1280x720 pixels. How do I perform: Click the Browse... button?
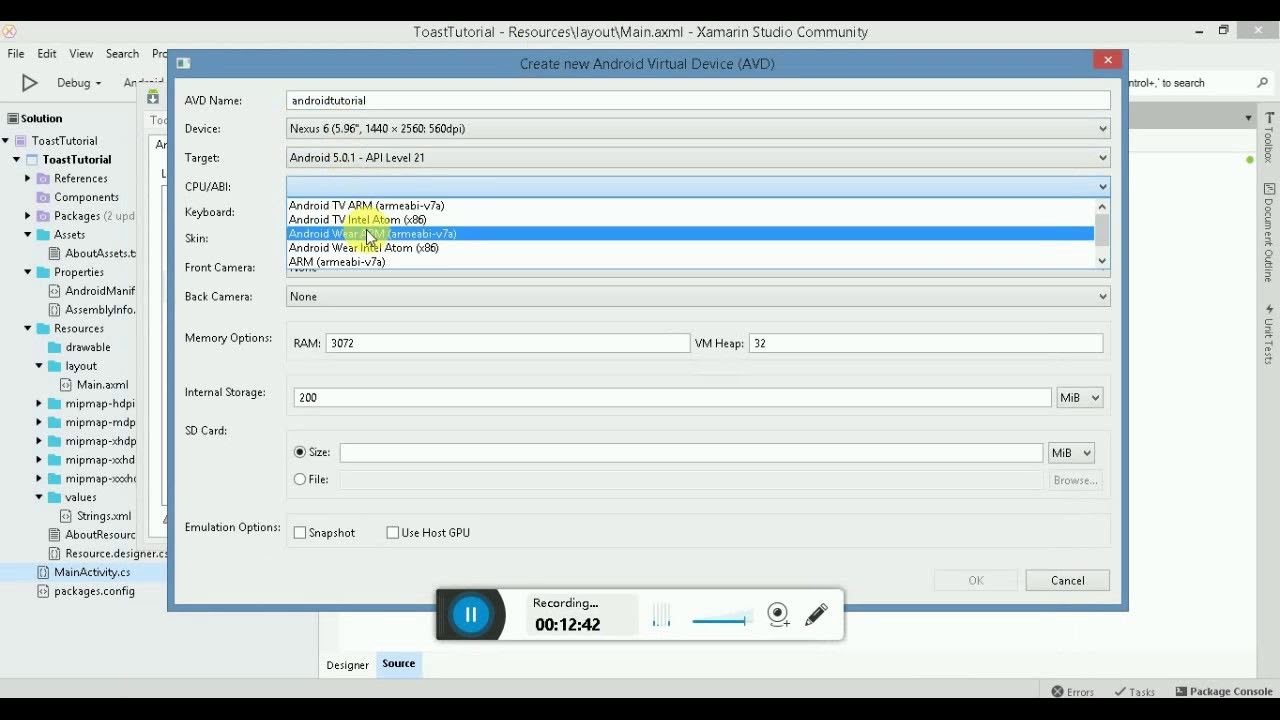click(x=1075, y=481)
